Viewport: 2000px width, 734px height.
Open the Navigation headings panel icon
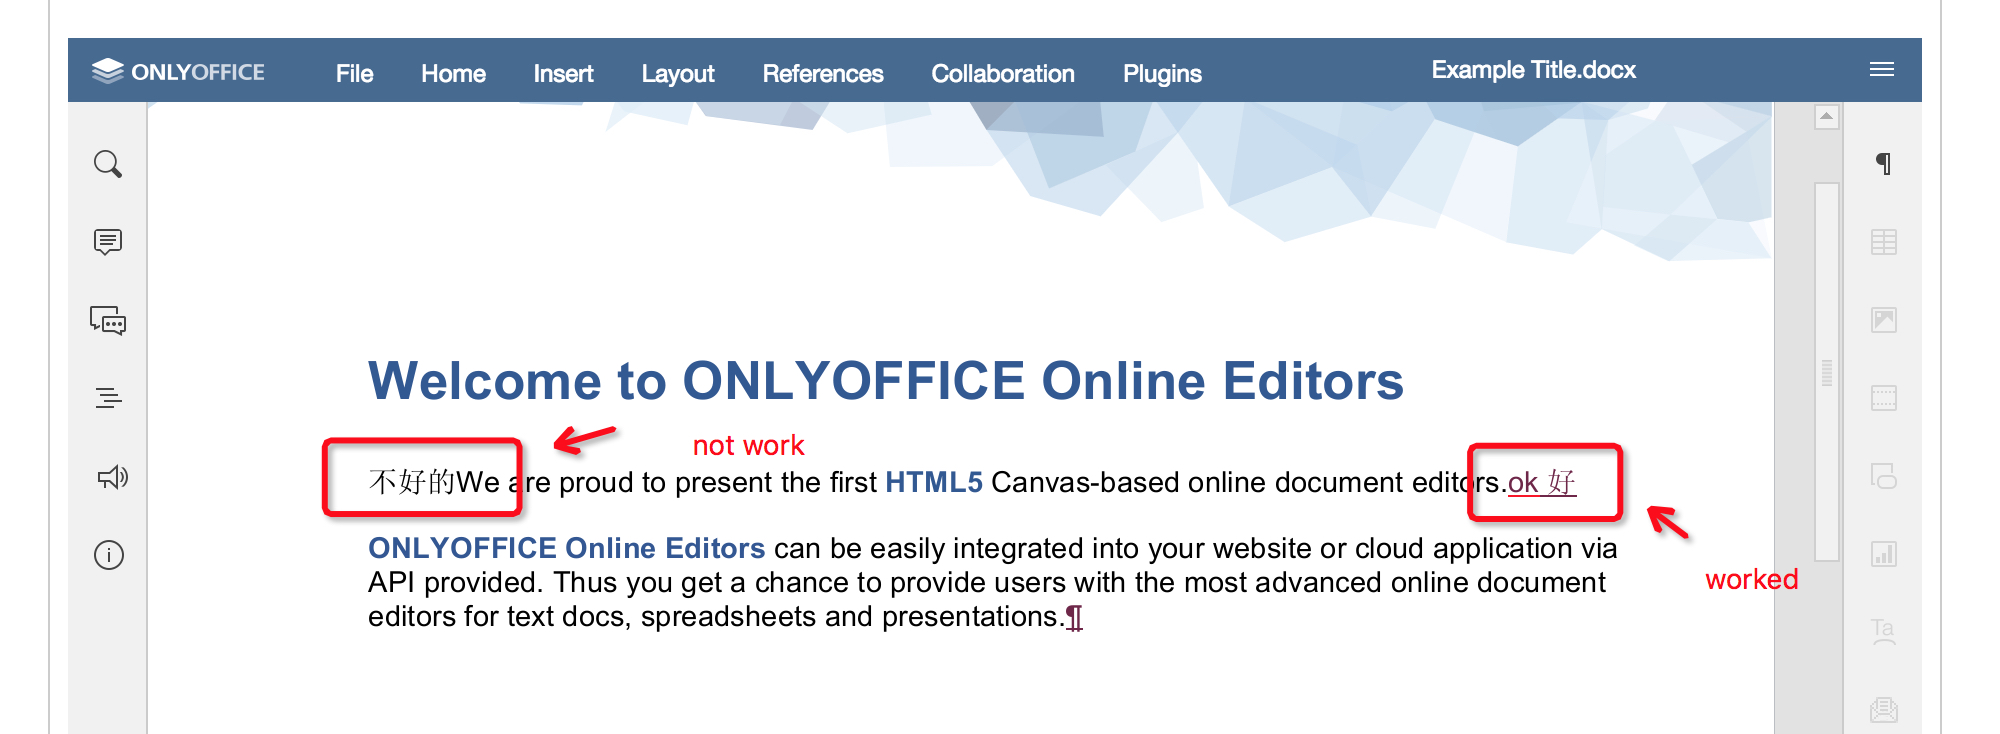tap(108, 398)
